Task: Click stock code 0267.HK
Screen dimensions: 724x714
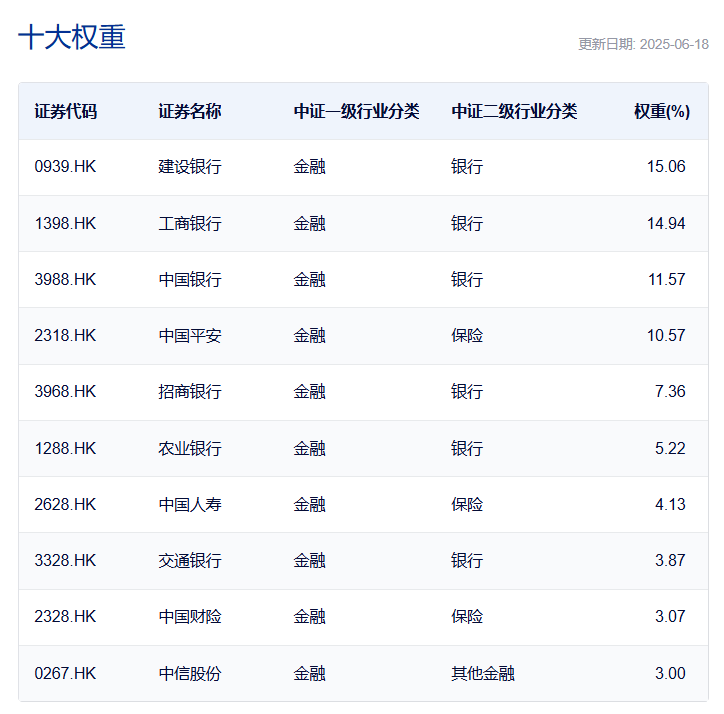Action: pos(65,673)
